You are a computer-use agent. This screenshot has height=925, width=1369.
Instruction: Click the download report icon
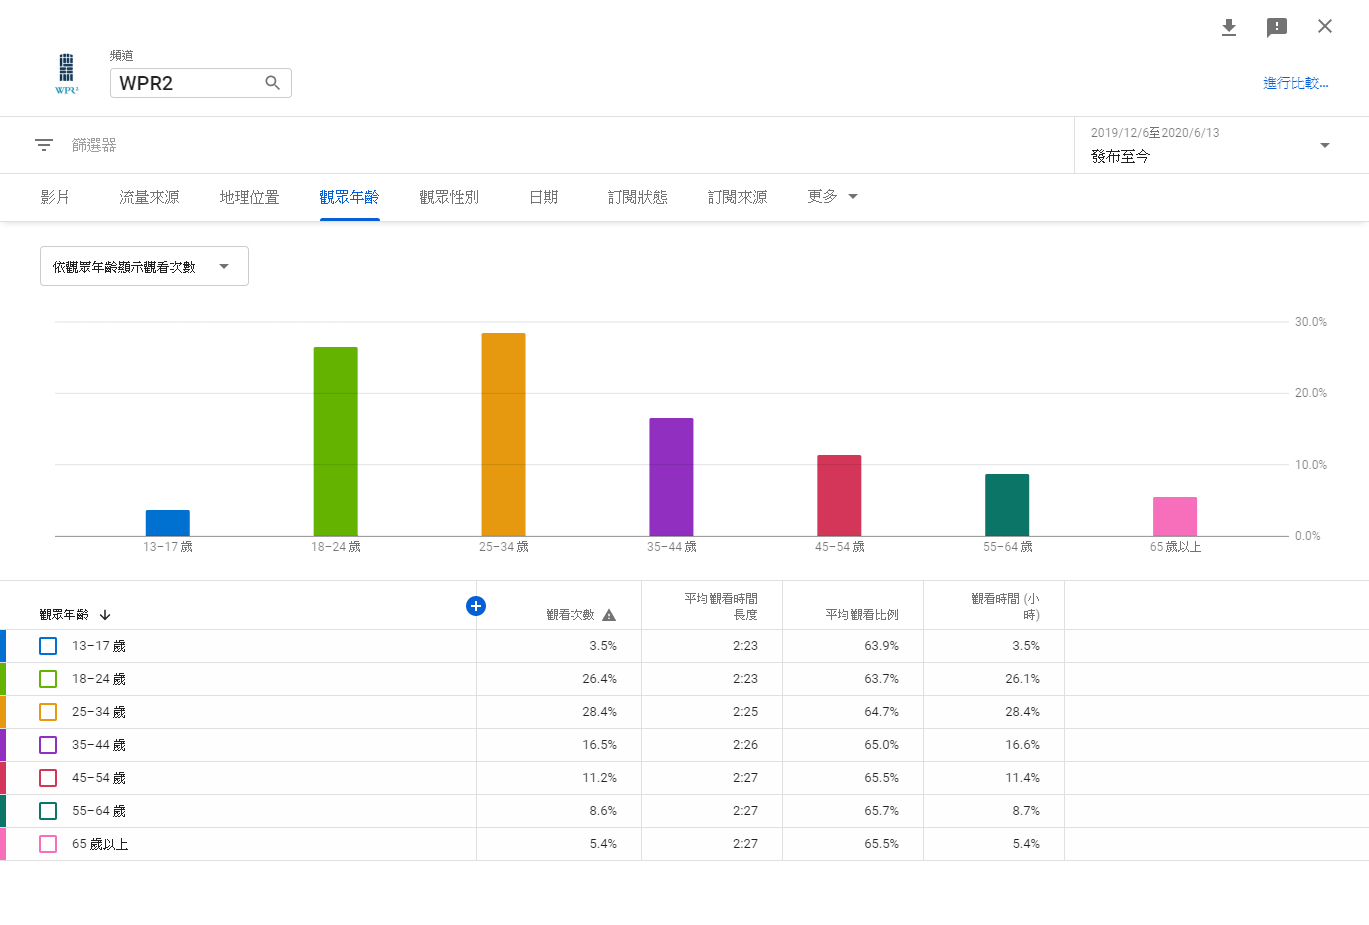[1229, 27]
